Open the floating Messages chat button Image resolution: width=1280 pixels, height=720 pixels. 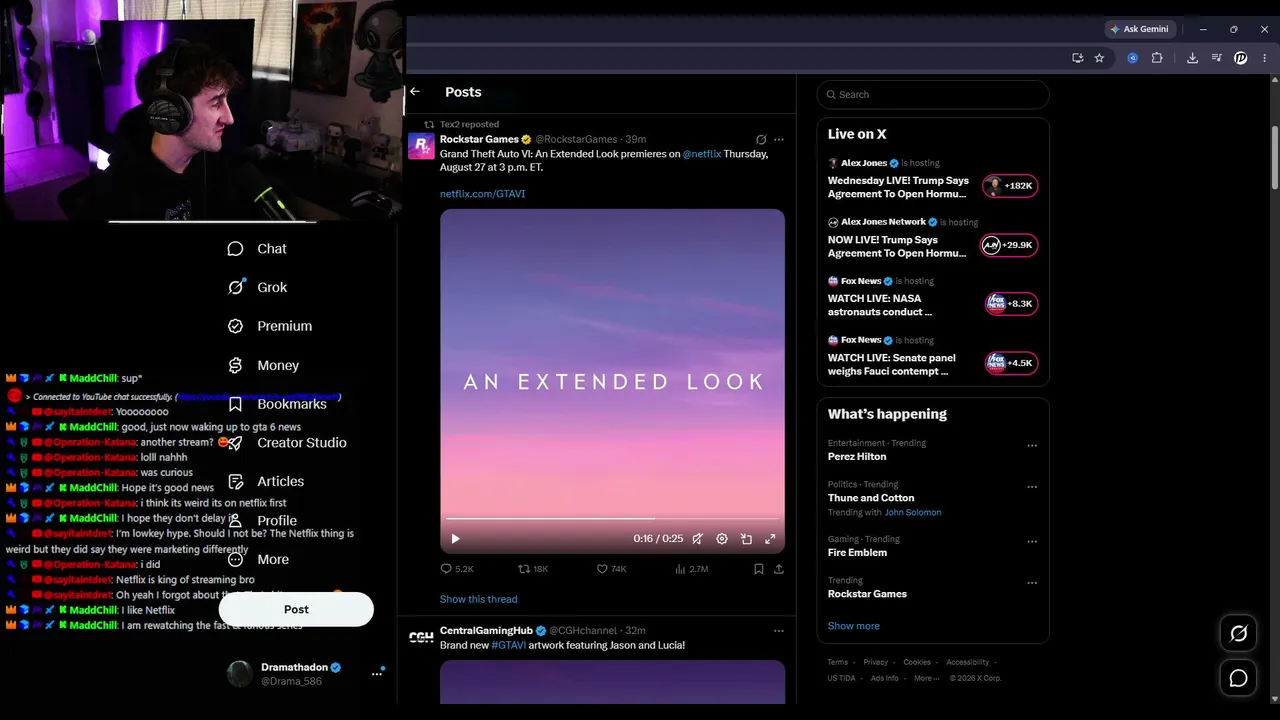click(x=1238, y=678)
